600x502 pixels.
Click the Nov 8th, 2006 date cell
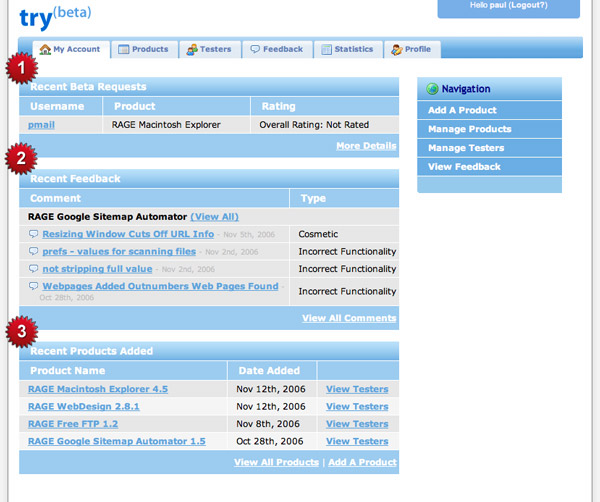pos(272,424)
